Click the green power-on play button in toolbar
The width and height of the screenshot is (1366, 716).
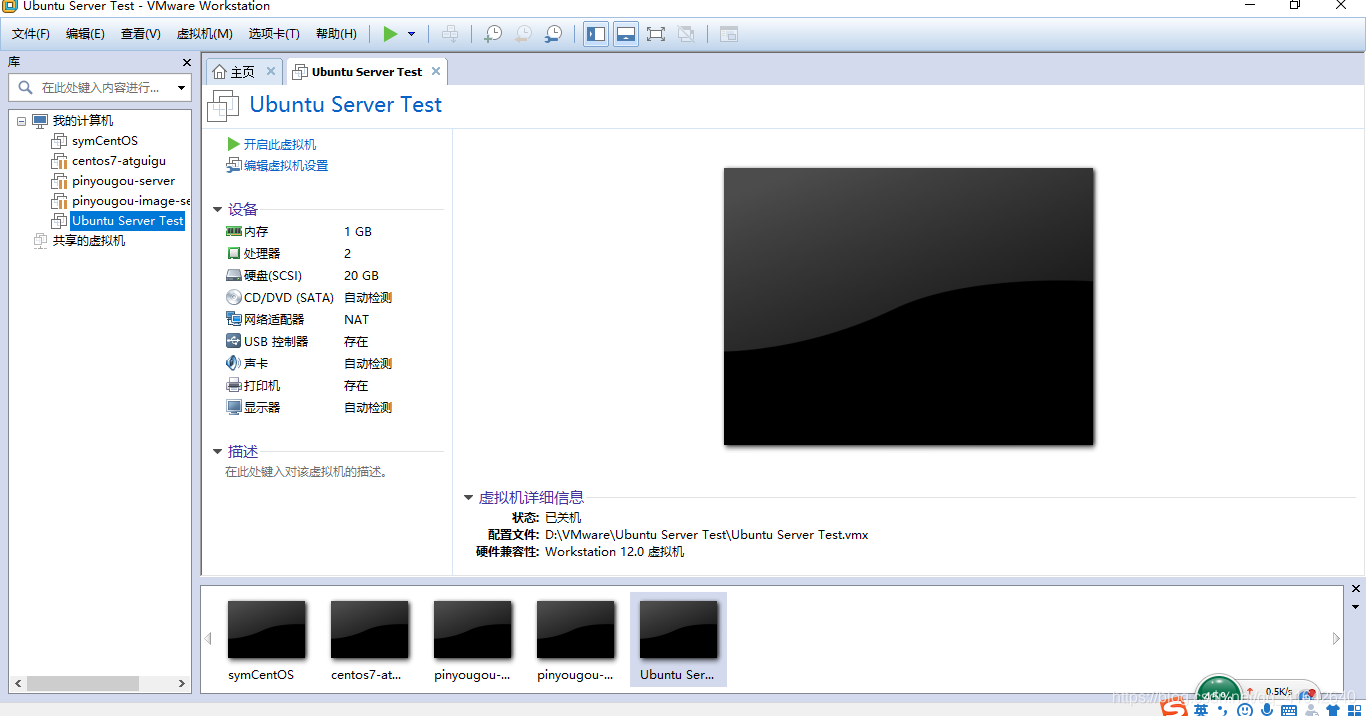click(390, 34)
